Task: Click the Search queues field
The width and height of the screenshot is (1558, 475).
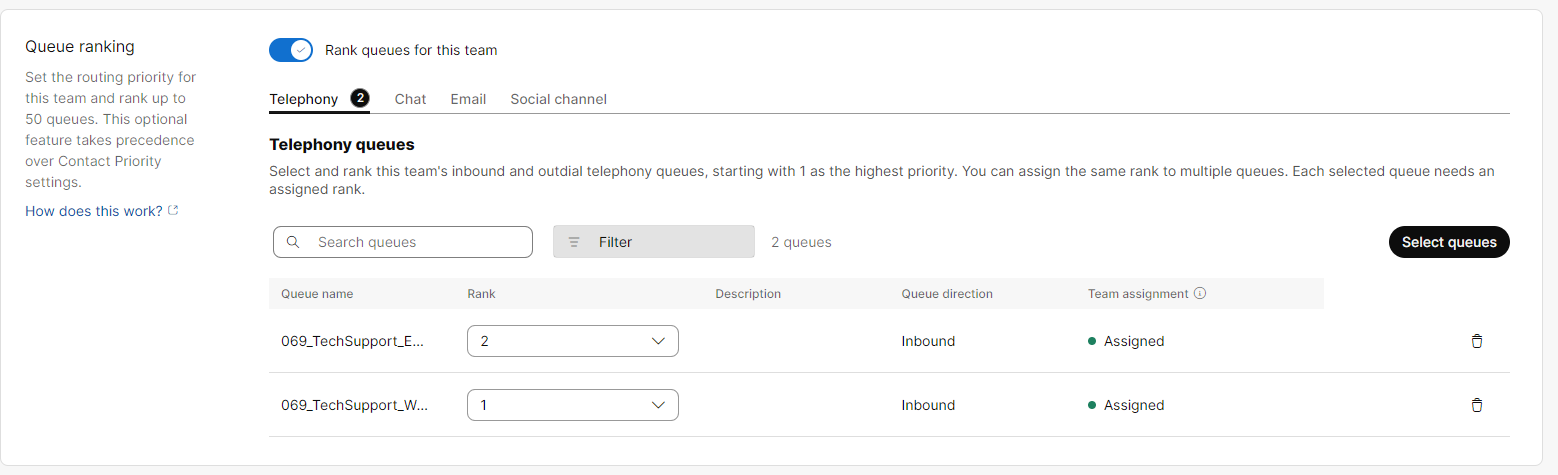Action: [x=403, y=242]
